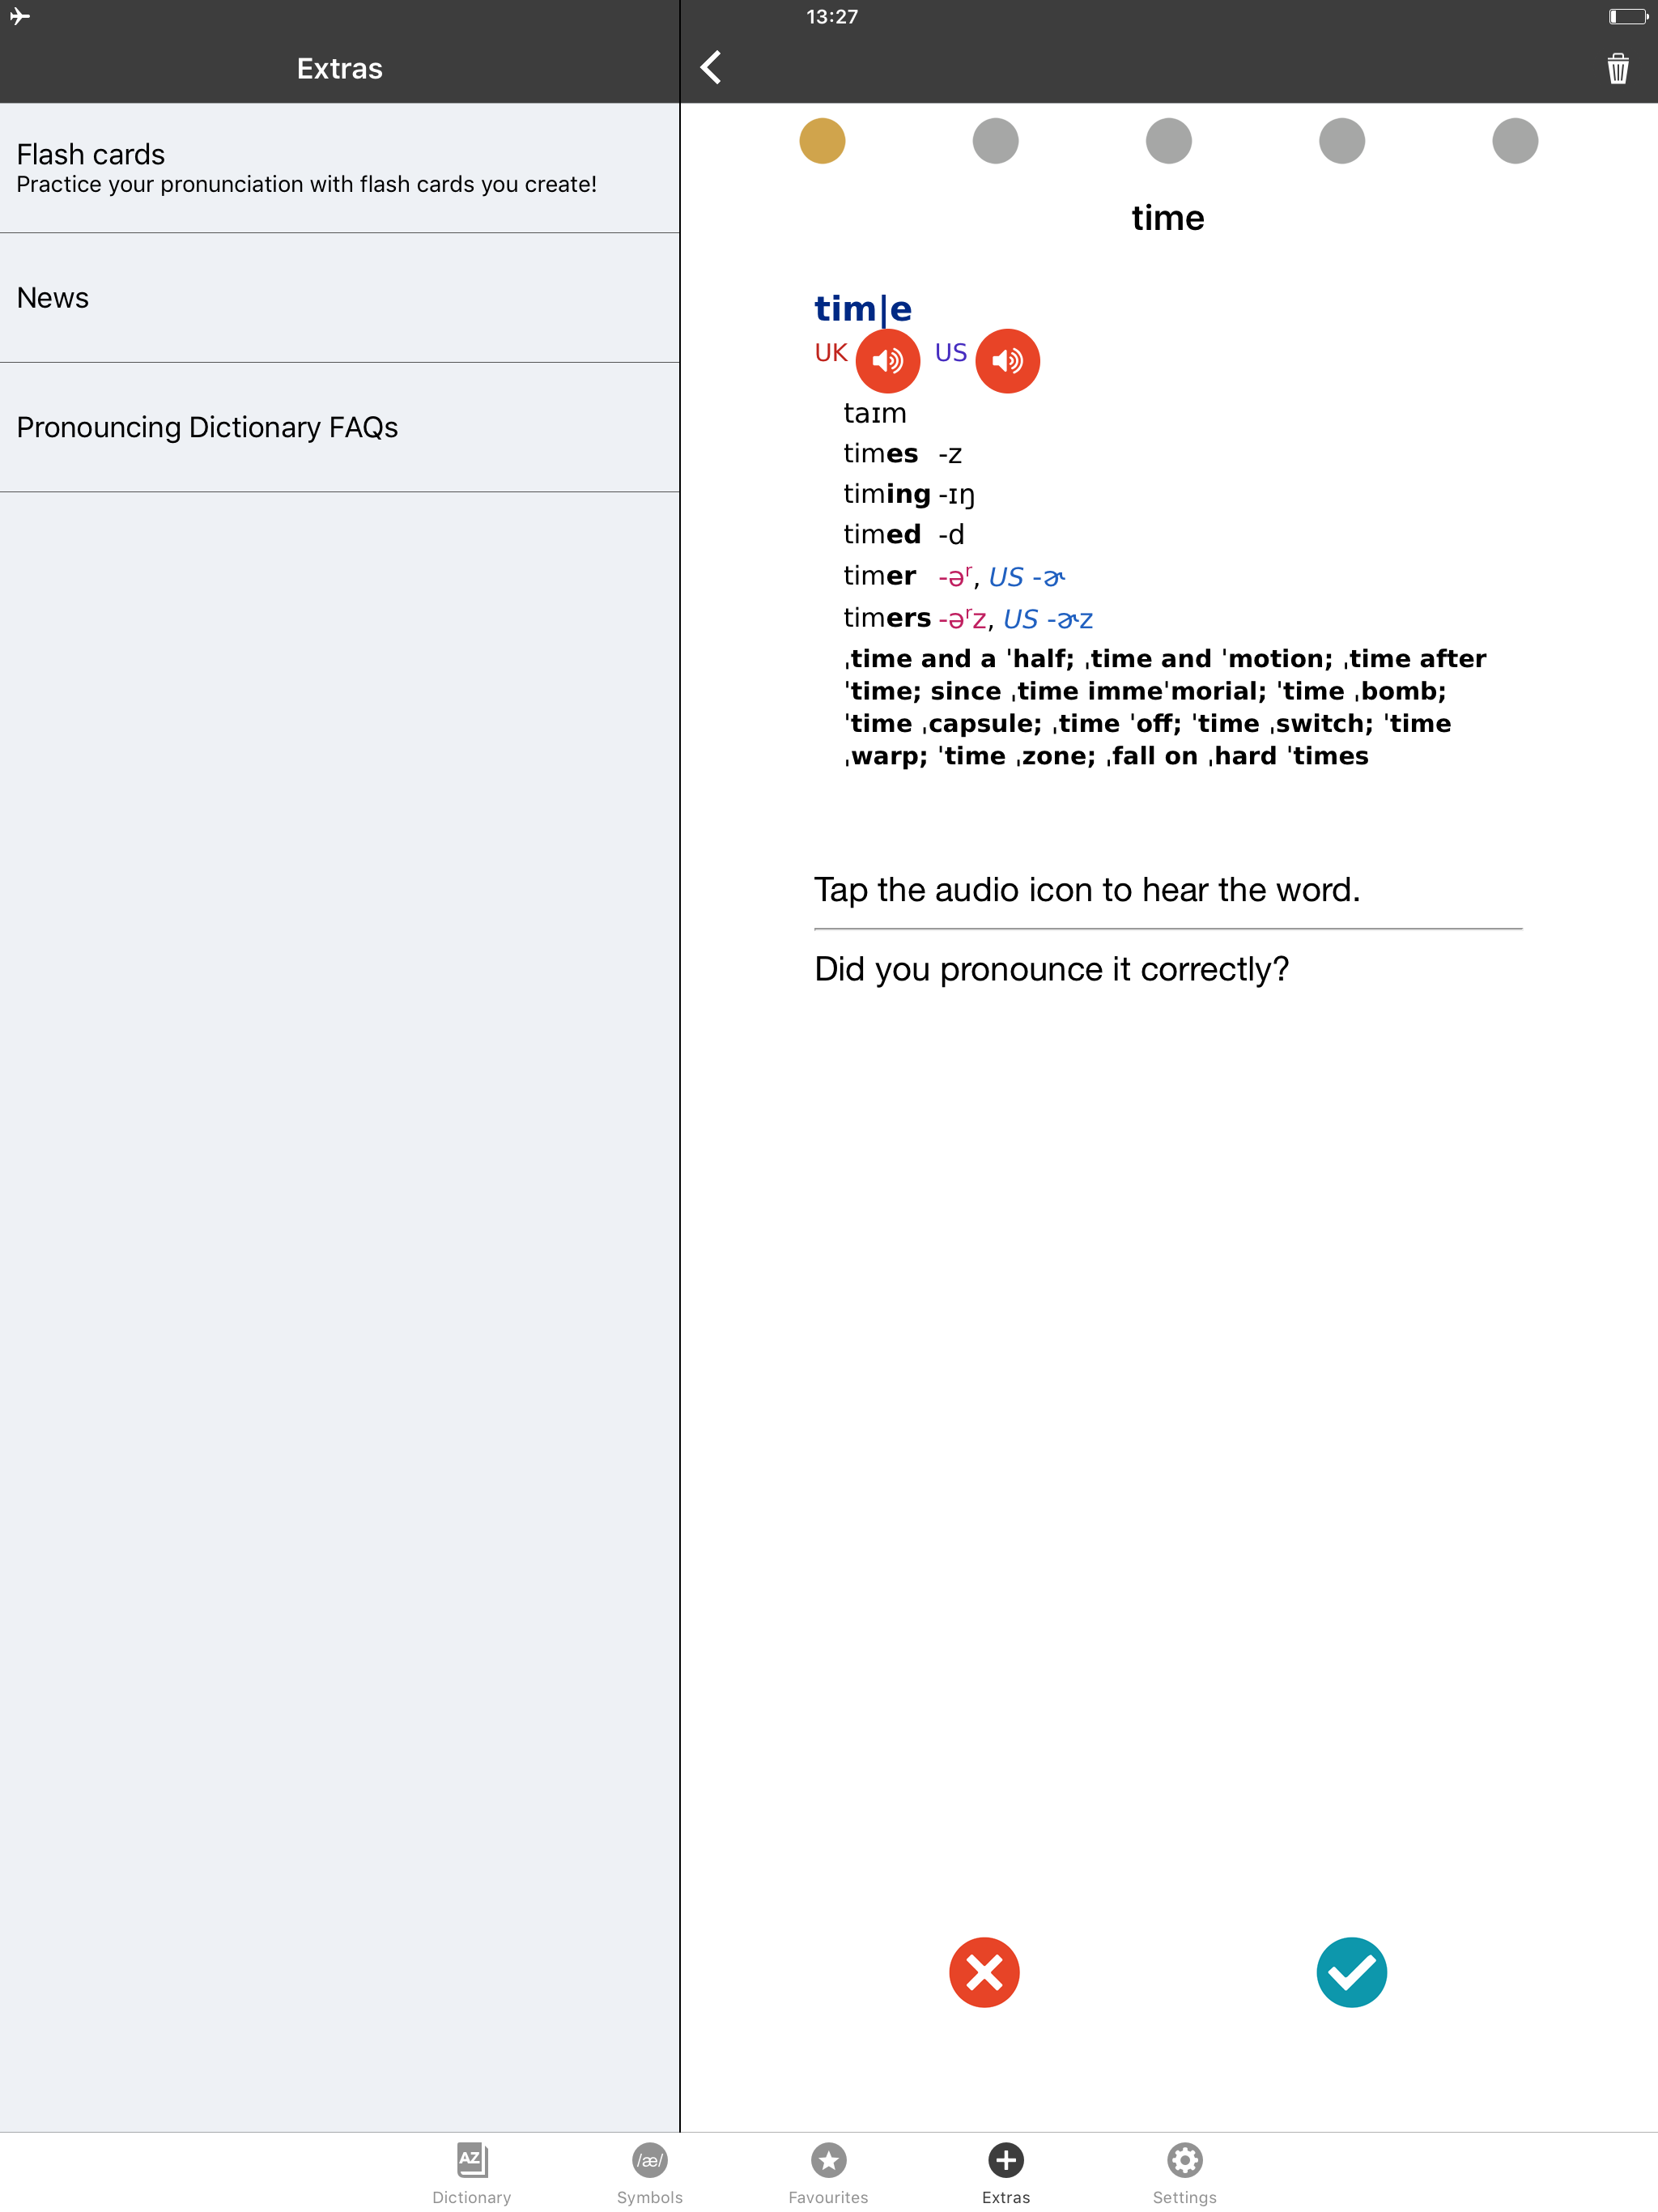Mark pronunciation as incorrect with red X
This screenshot has height=2212, width=1658.
984,1972
